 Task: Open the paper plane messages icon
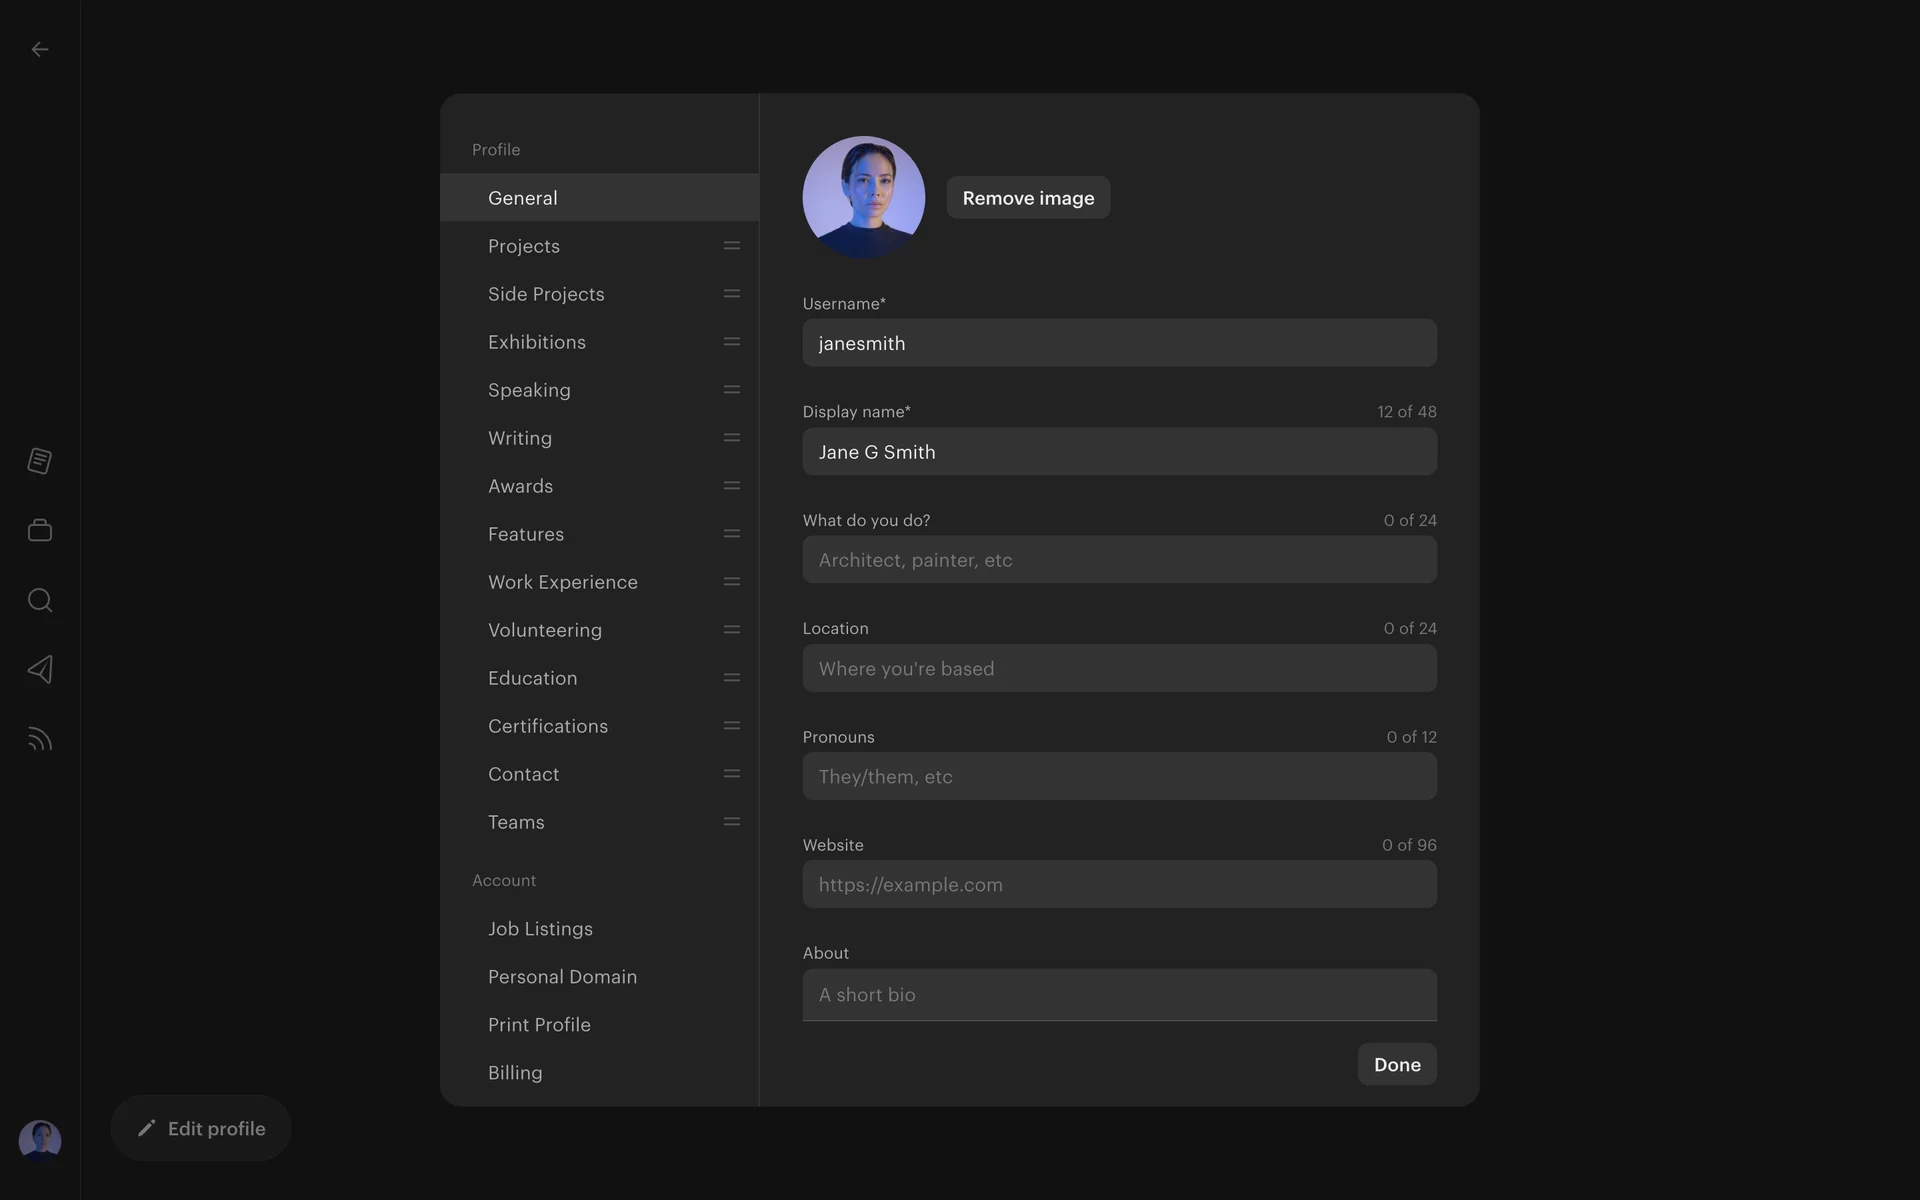[40, 669]
